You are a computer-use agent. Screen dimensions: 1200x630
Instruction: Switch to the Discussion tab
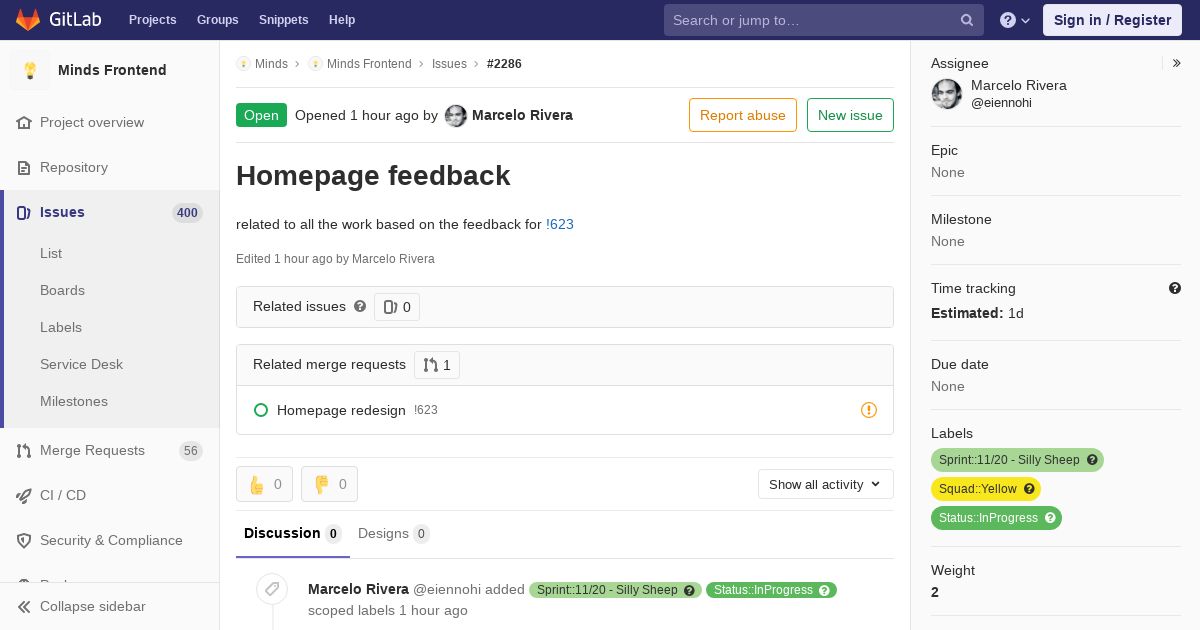click(x=293, y=534)
